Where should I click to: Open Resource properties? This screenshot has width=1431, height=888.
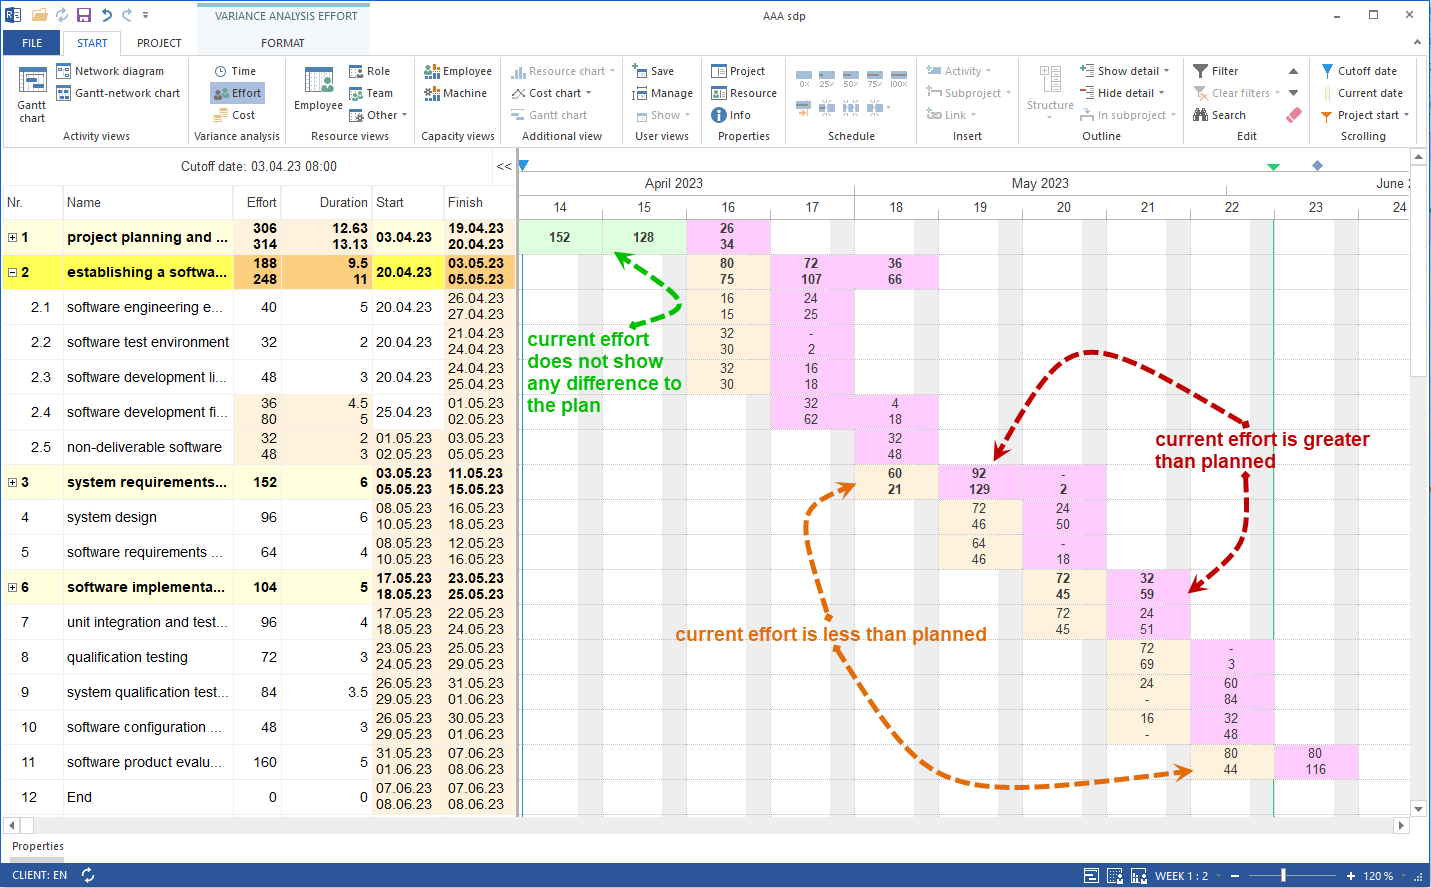tap(744, 93)
